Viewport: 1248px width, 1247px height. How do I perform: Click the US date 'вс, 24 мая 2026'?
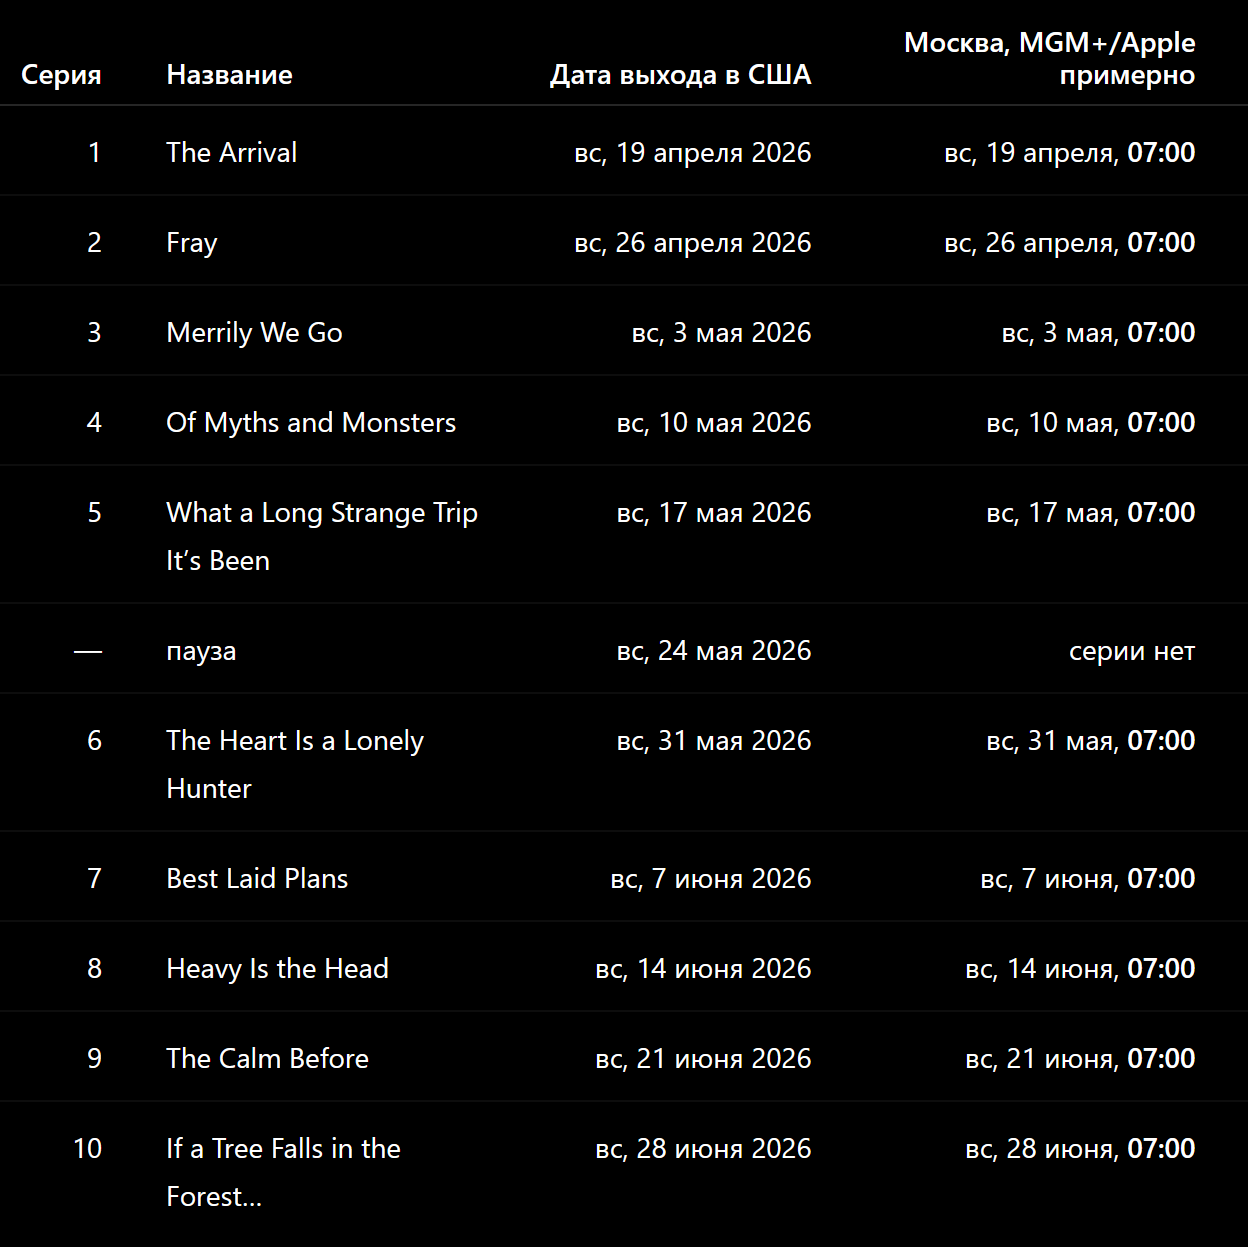(x=714, y=651)
